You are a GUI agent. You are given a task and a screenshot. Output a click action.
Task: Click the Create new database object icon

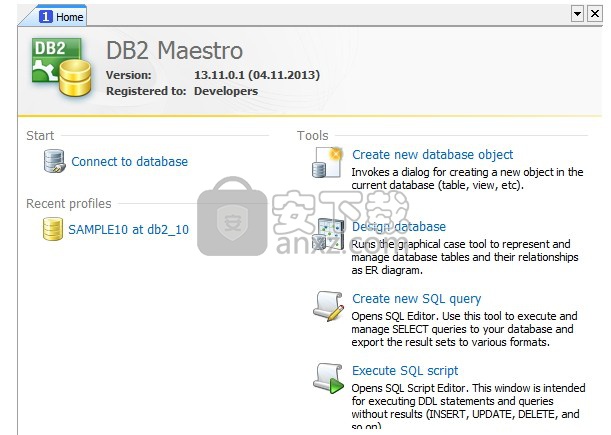pos(328,162)
